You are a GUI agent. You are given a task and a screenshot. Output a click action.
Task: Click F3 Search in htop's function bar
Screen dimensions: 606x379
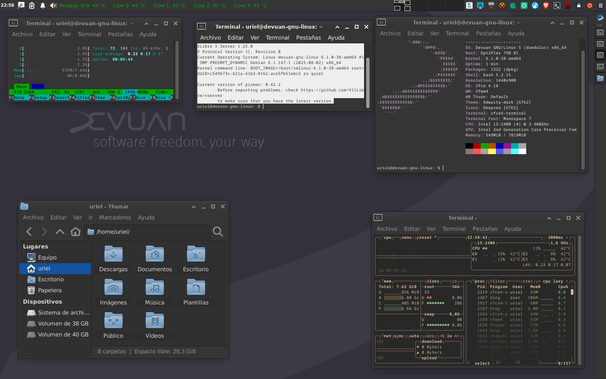point(59,98)
